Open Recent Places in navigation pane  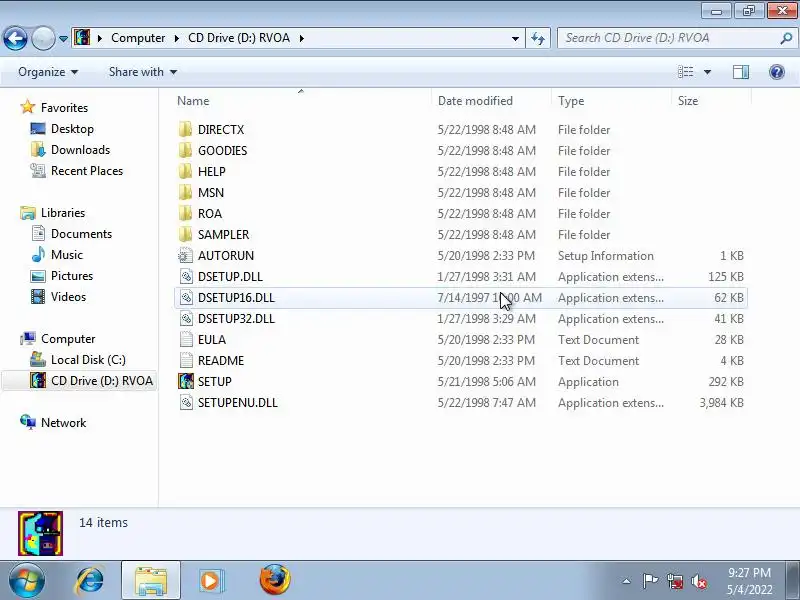87,170
